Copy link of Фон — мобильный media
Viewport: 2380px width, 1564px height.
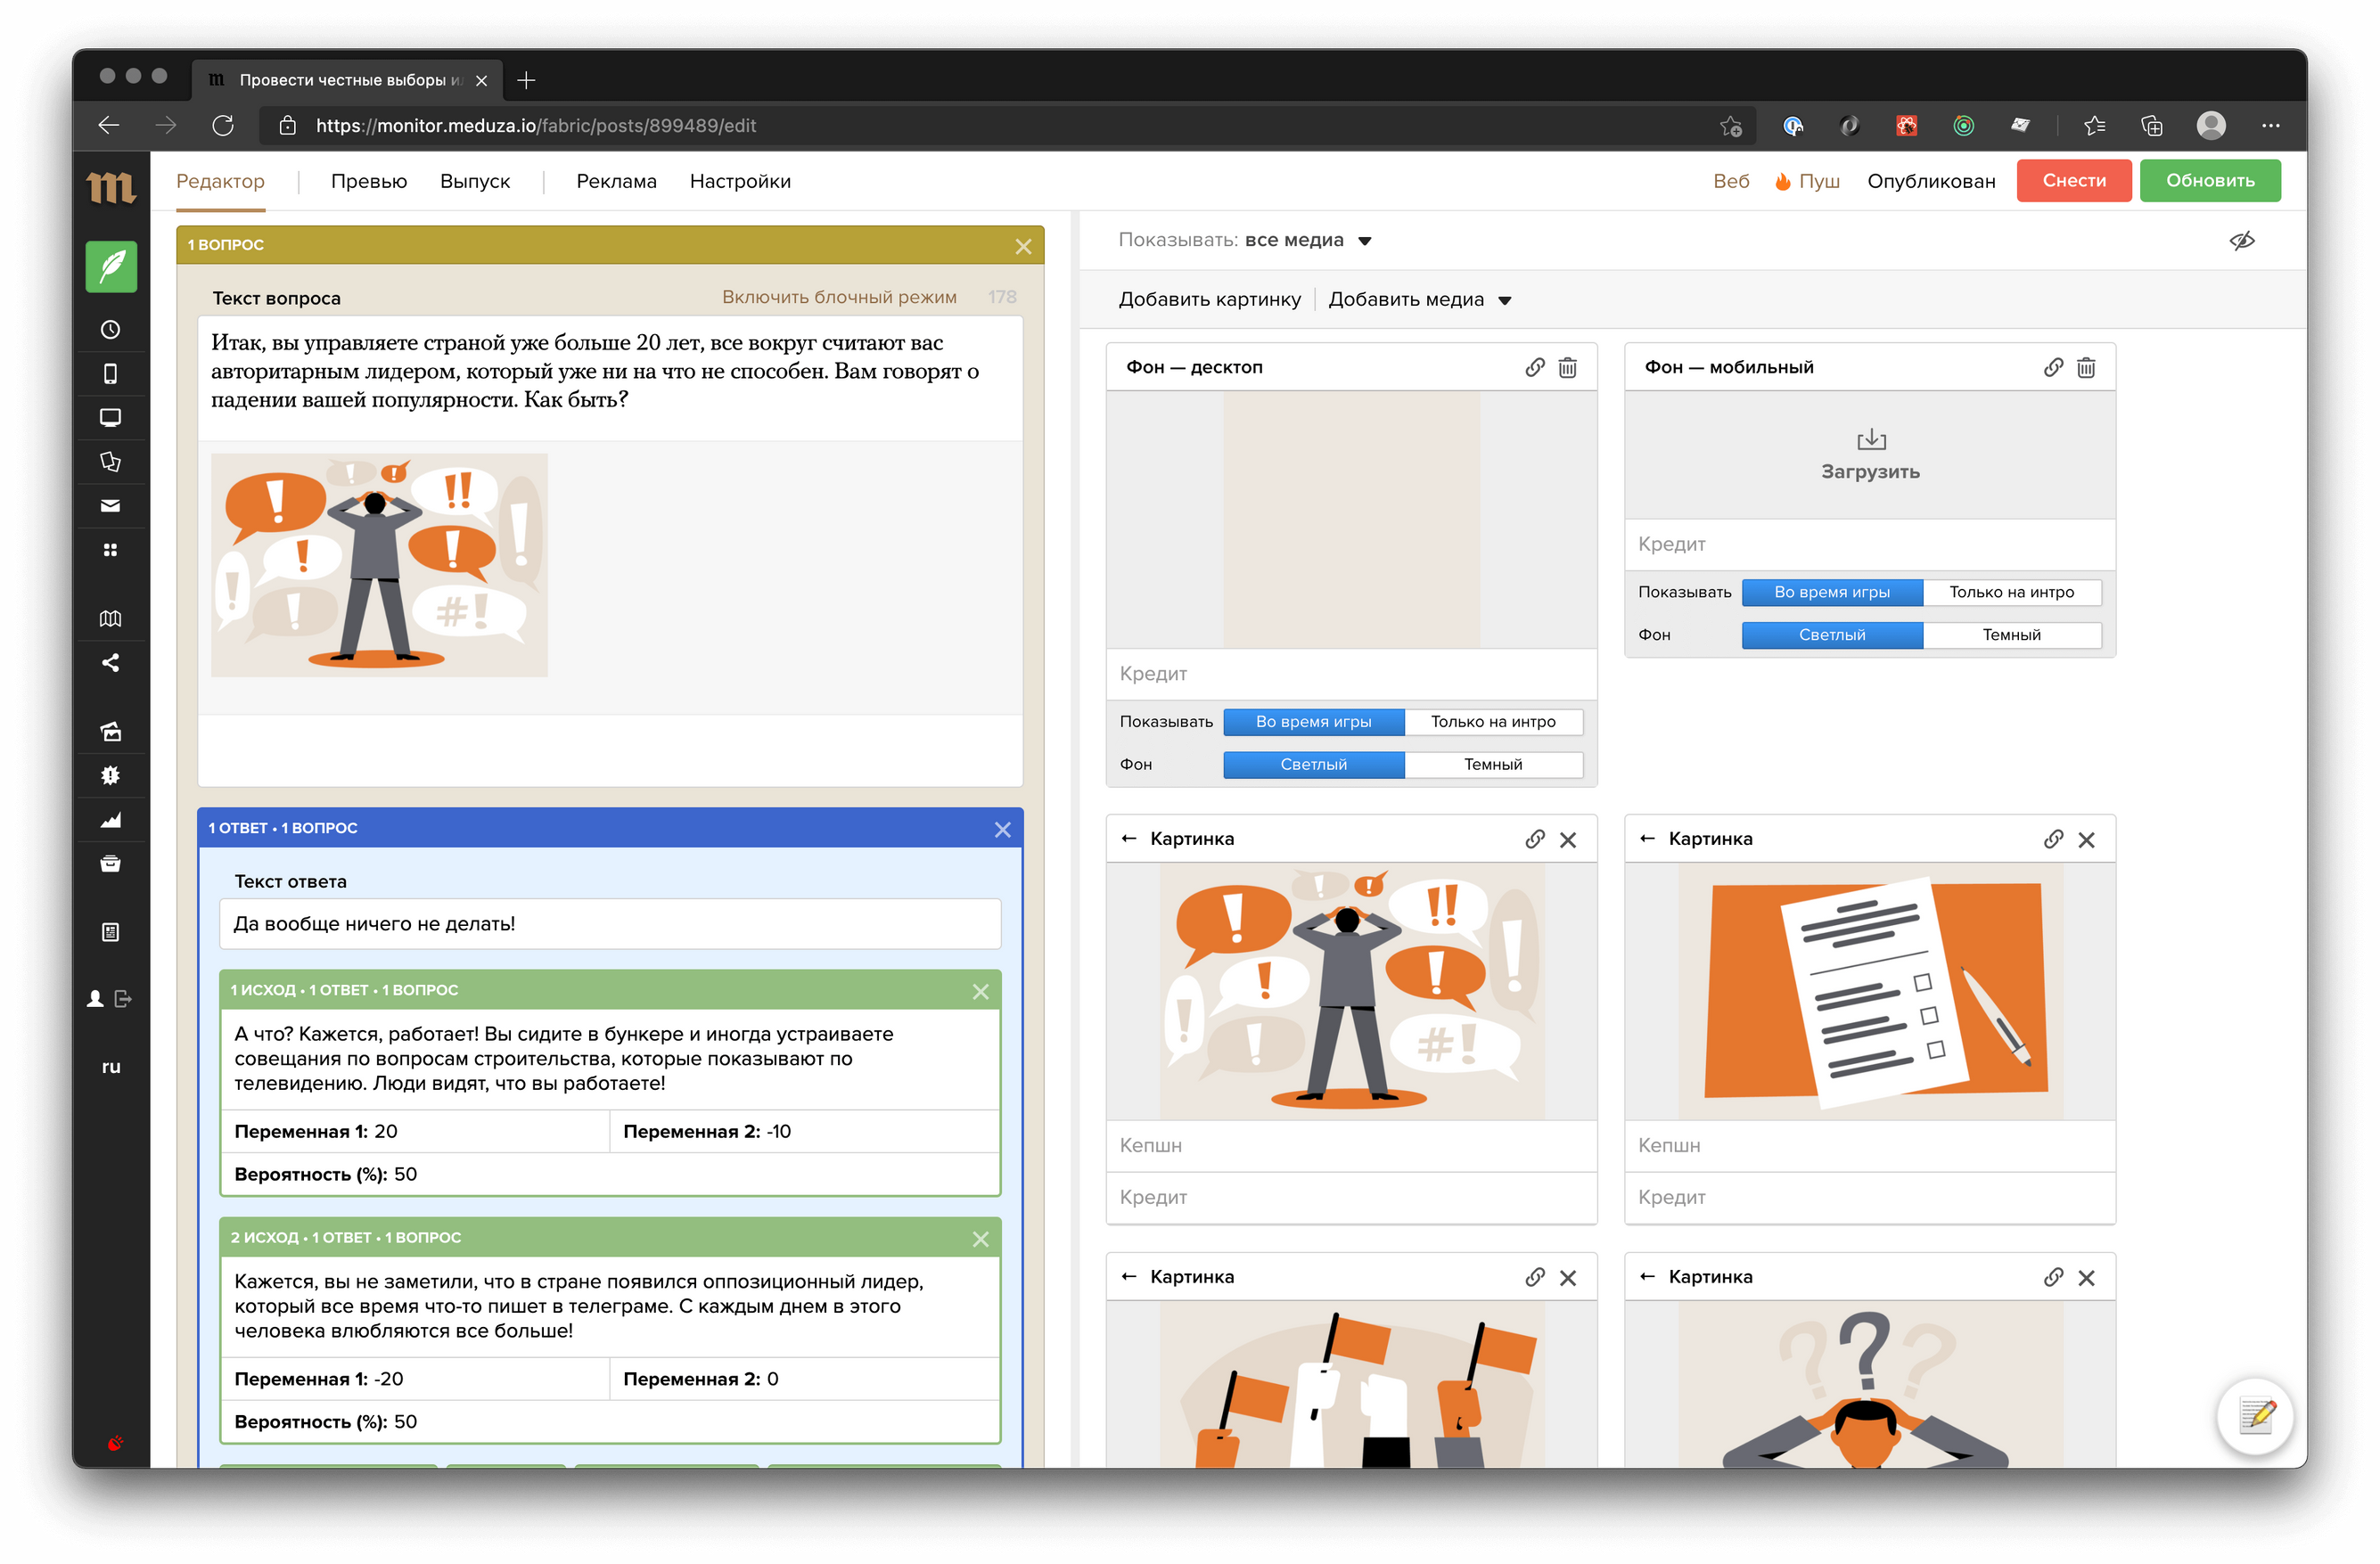click(2053, 368)
